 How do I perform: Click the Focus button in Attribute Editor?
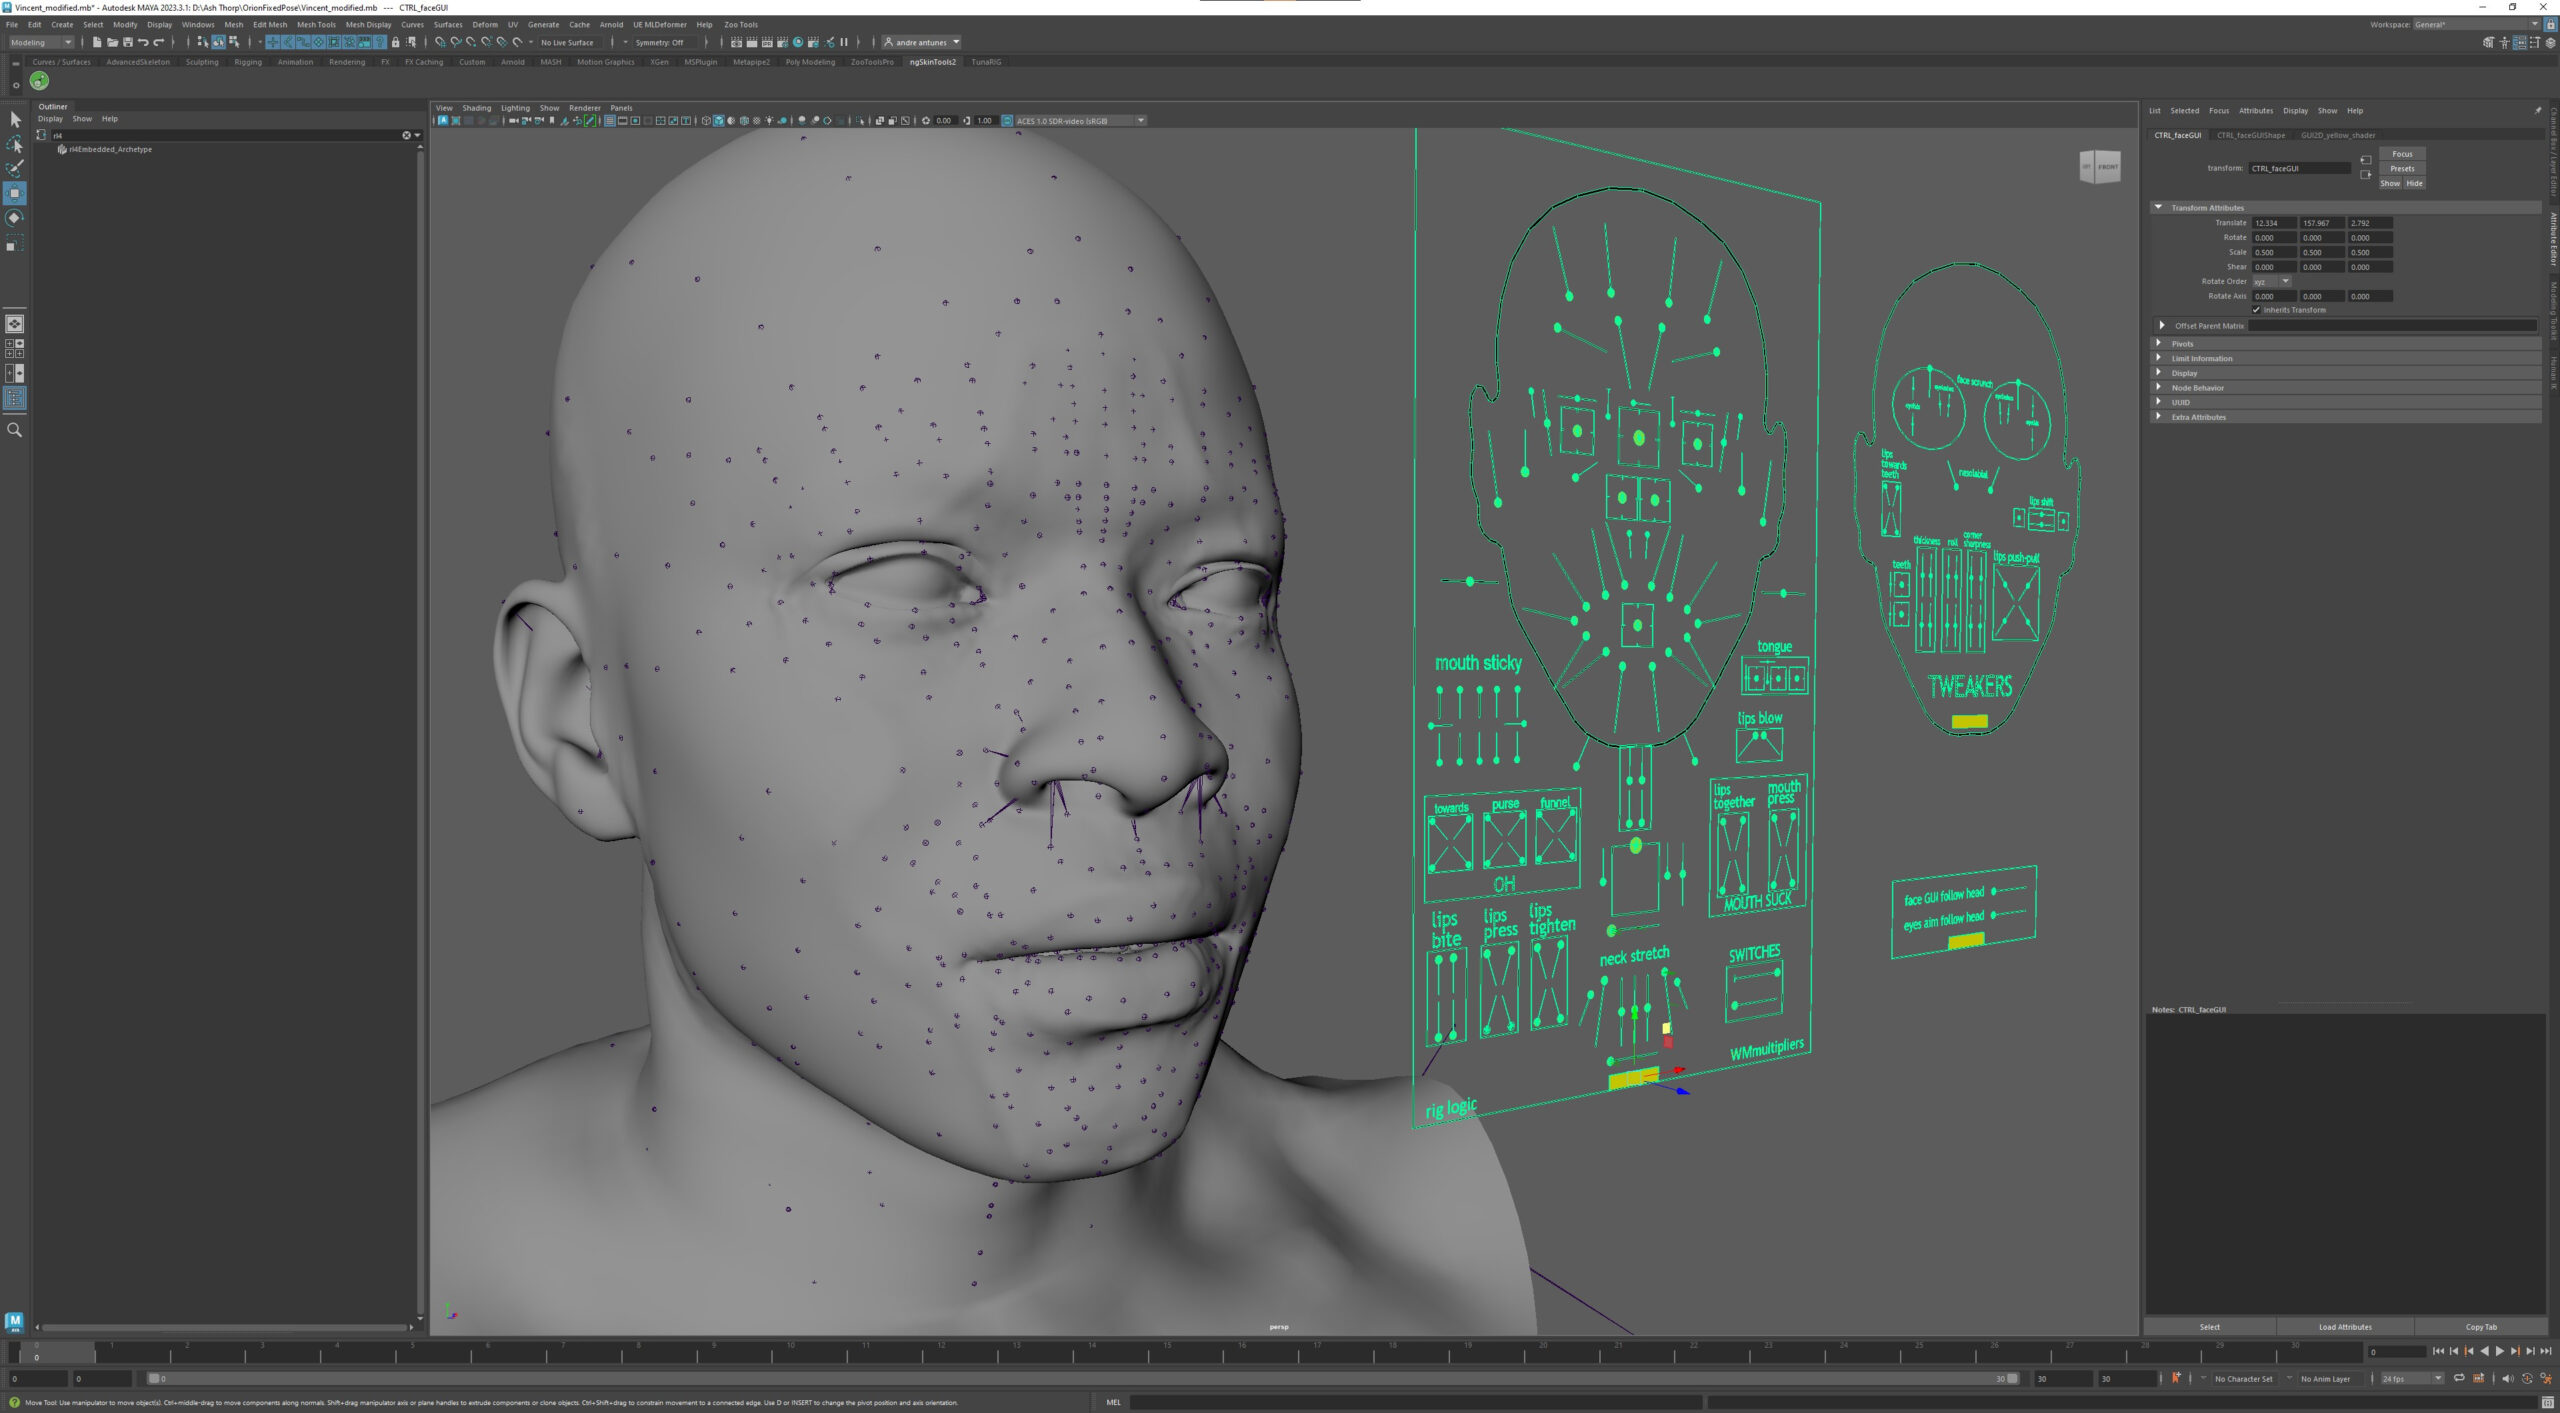point(2402,154)
